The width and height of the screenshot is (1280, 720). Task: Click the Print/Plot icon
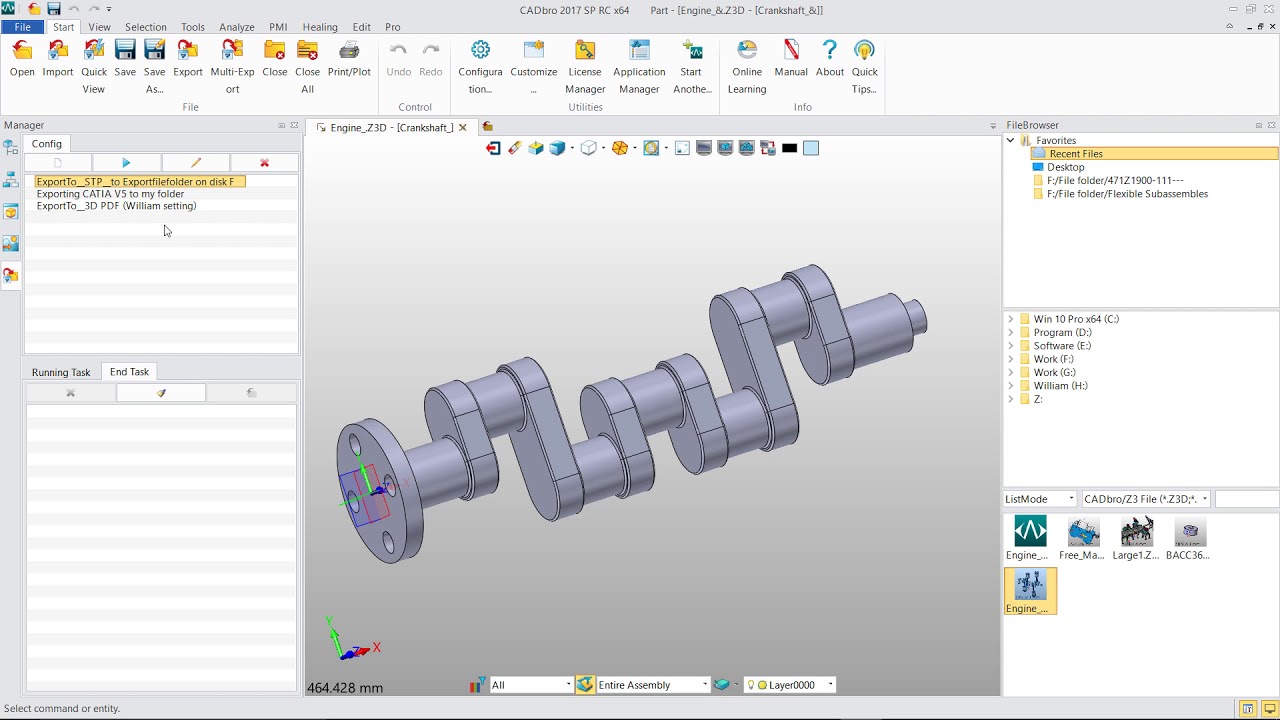tap(349, 52)
